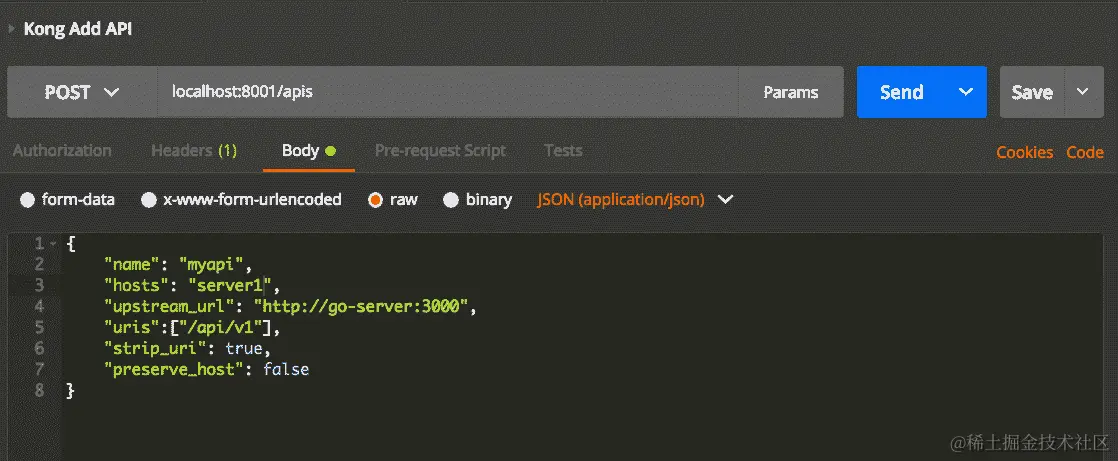This screenshot has width=1118, height=461.
Task: Click the "name": "myapi" line
Action: click(178, 264)
